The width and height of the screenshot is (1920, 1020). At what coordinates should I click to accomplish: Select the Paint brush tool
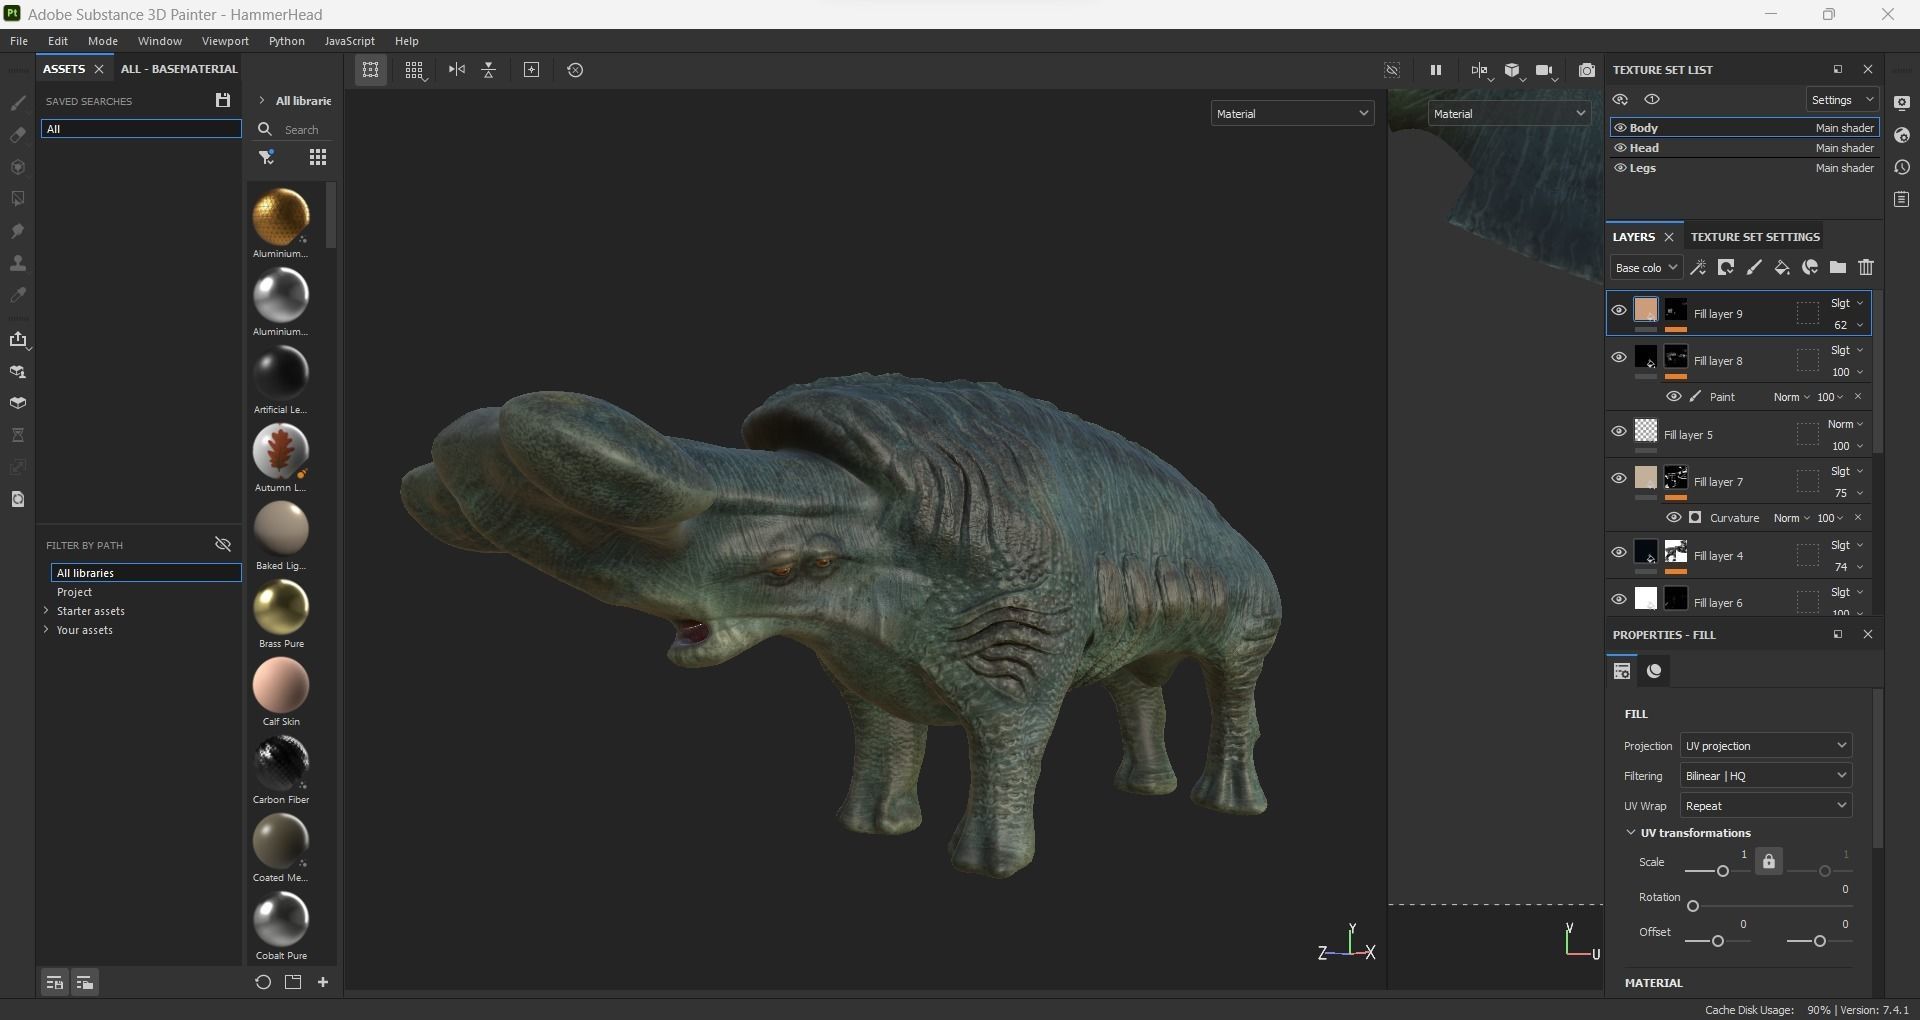point(18,103)
